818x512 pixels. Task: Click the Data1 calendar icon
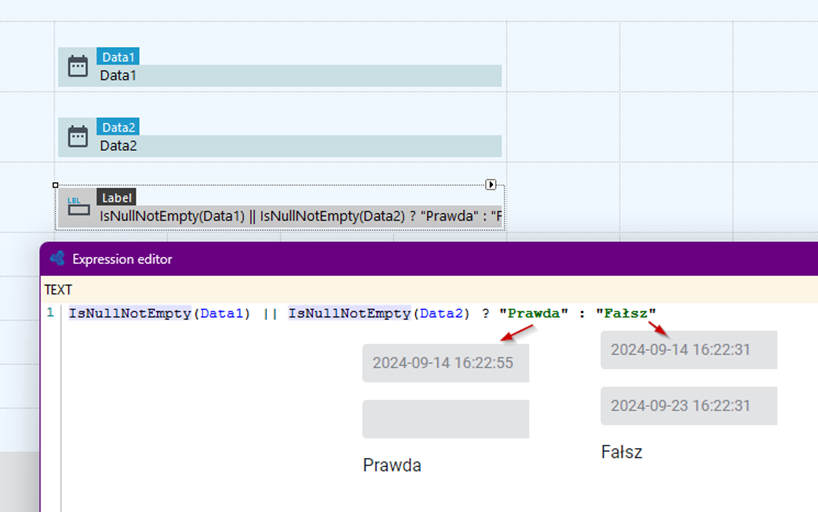tap(78, 66)
